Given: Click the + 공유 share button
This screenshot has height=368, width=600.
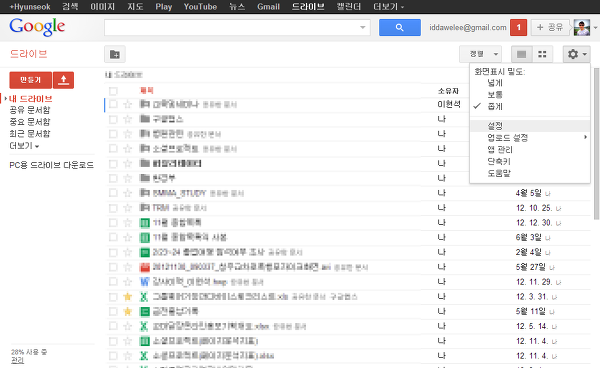Looking at the screenshot, I should [x=549, y=28].
